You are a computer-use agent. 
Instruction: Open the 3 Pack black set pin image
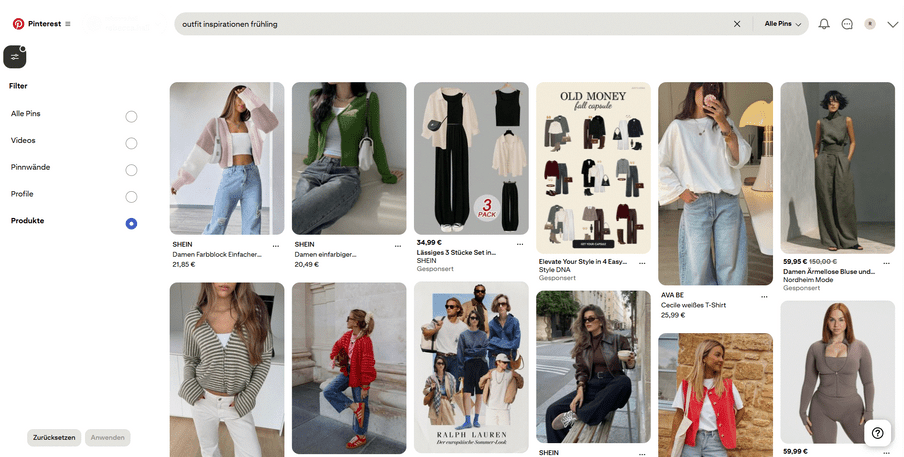471,158
